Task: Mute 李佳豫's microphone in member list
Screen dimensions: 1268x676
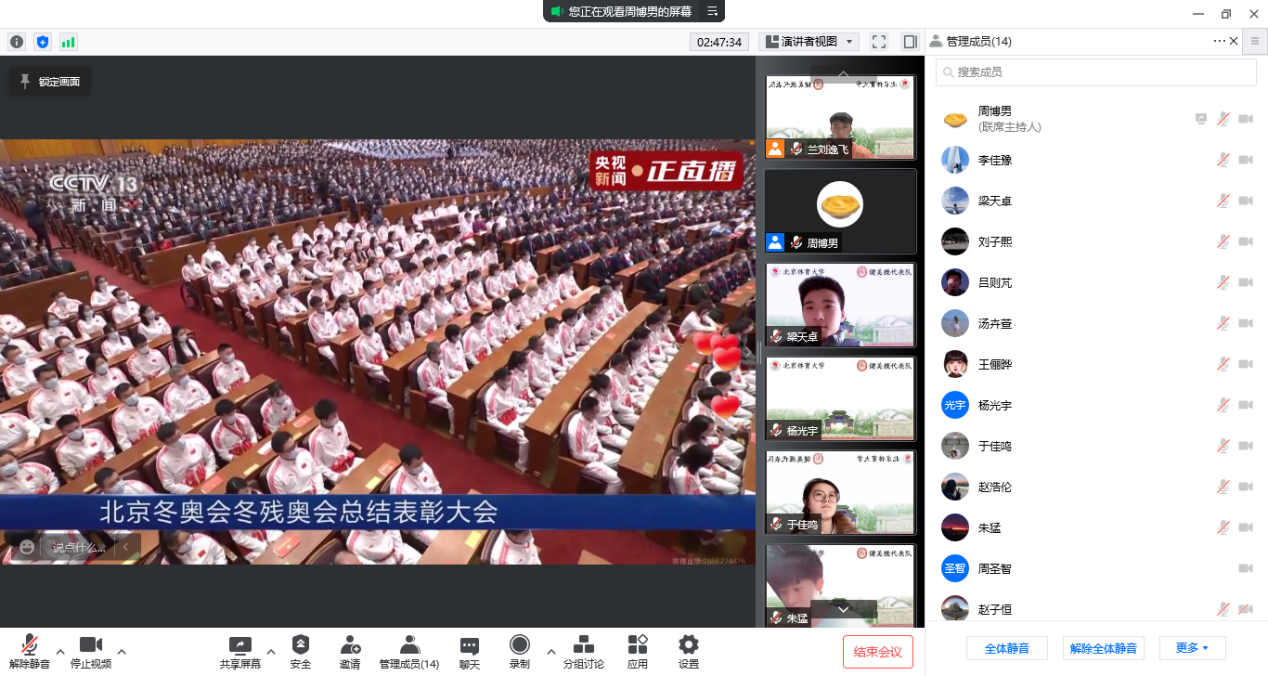Action: click(x=1222, y=159)
